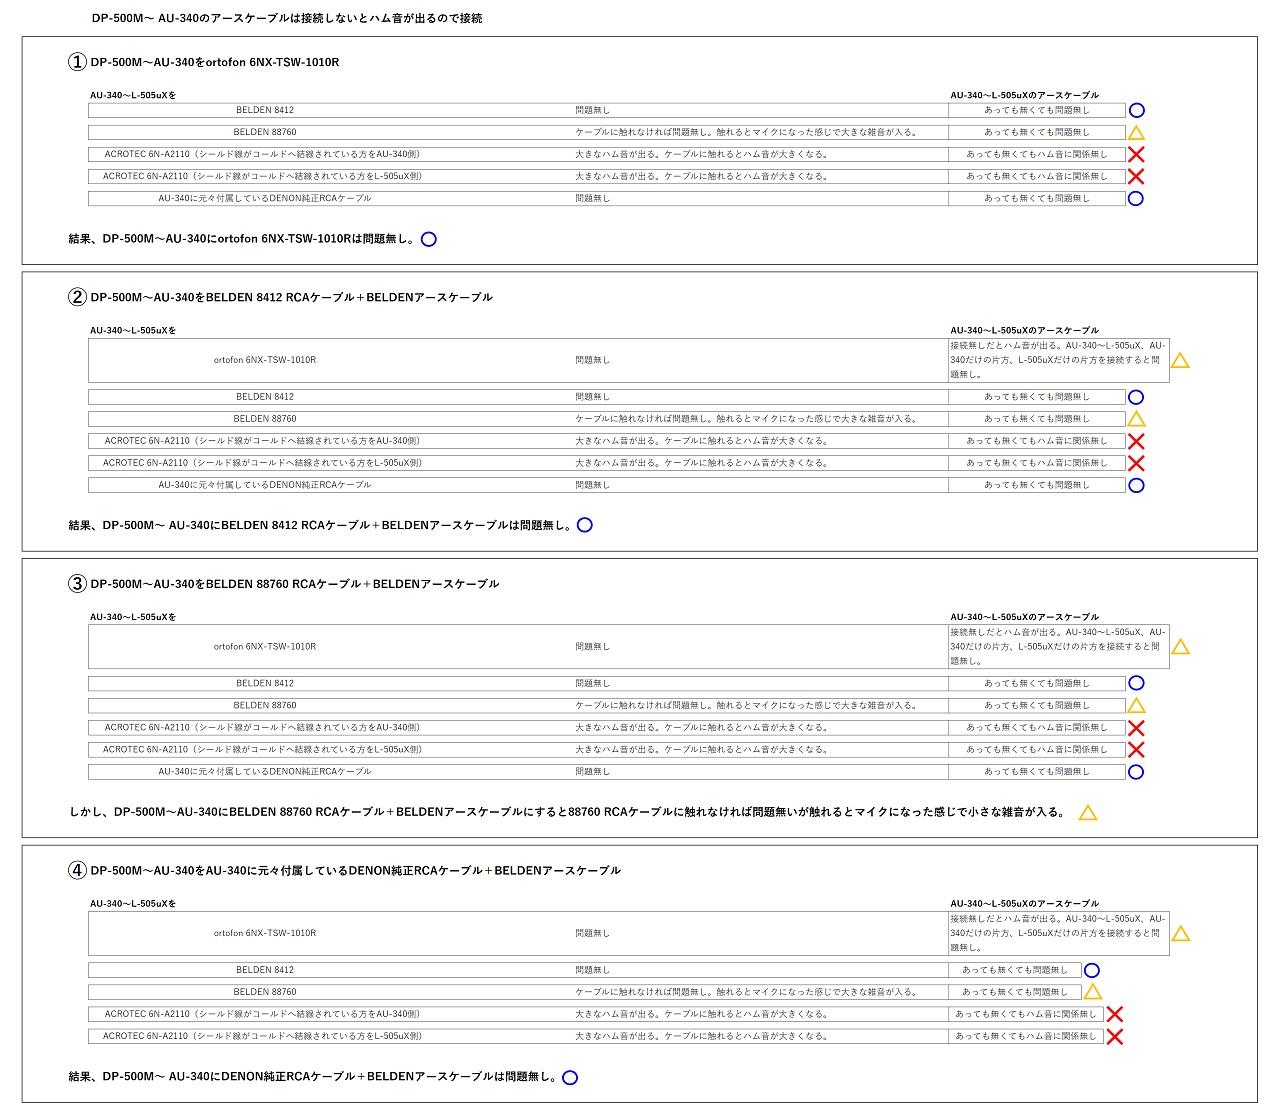
Task: Click column header 'AU-340～L-505uXを' in section ②
Action: click(x=133, y=330)
